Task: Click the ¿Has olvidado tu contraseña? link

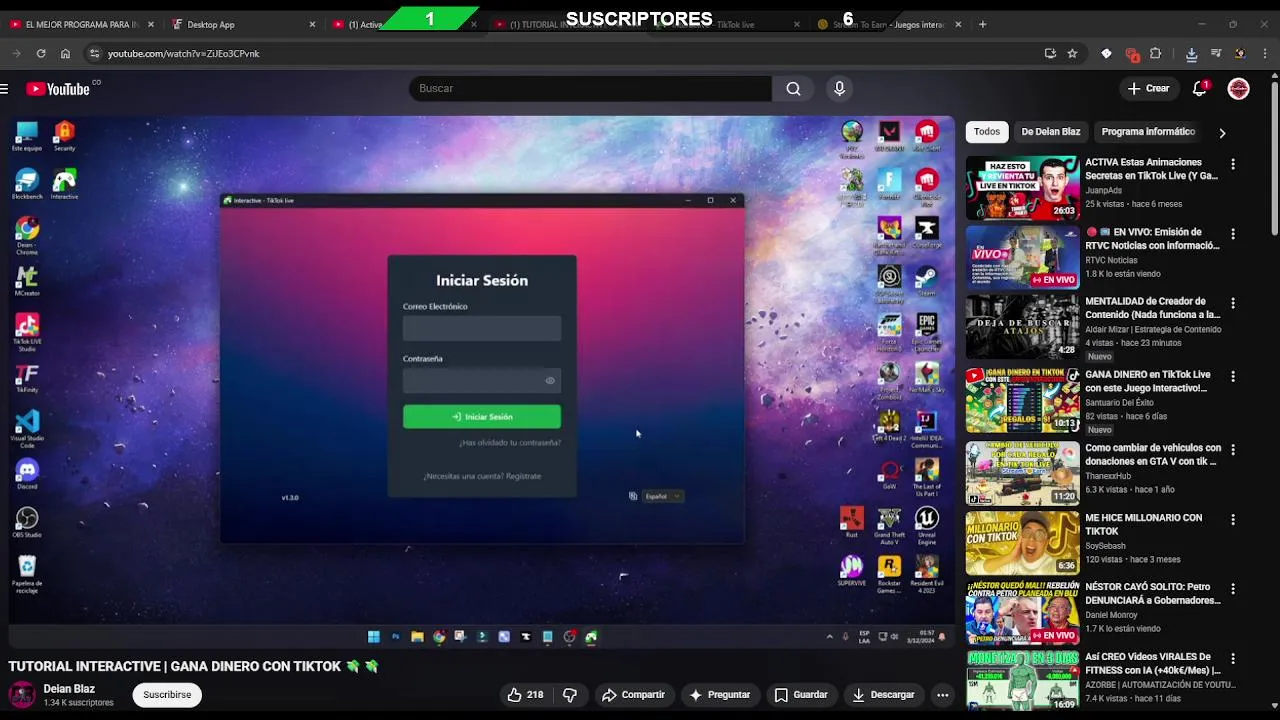Action: coord(510,443)
